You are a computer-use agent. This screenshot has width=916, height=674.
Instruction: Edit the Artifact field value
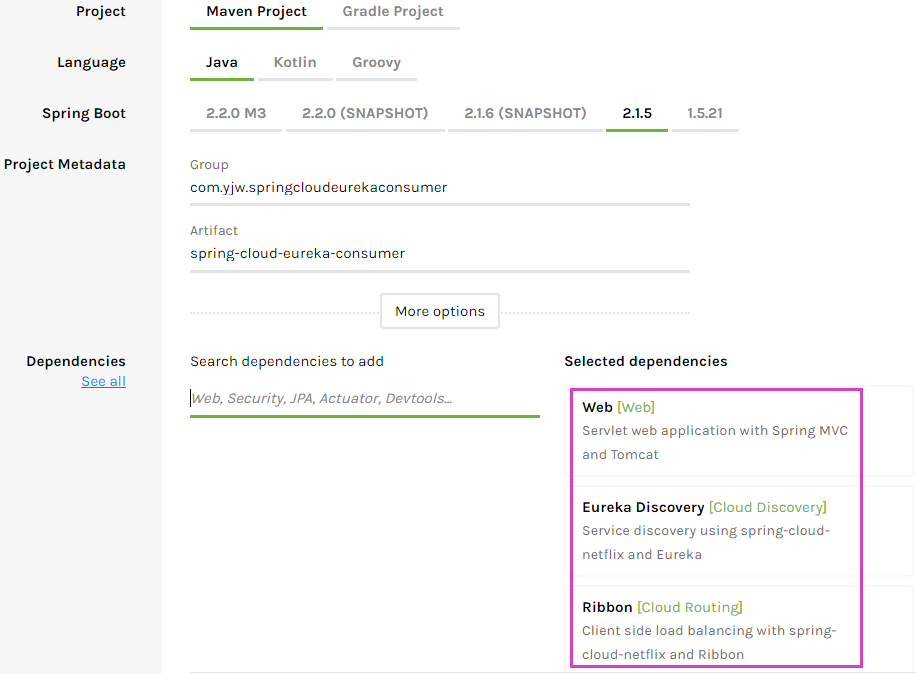pos(440,254)
